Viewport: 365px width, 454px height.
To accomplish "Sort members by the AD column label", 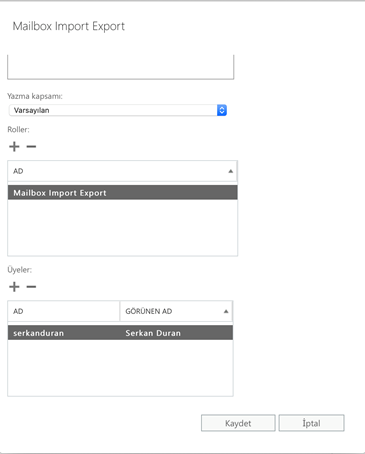I will pyautogui.click(x=18, y=311).
